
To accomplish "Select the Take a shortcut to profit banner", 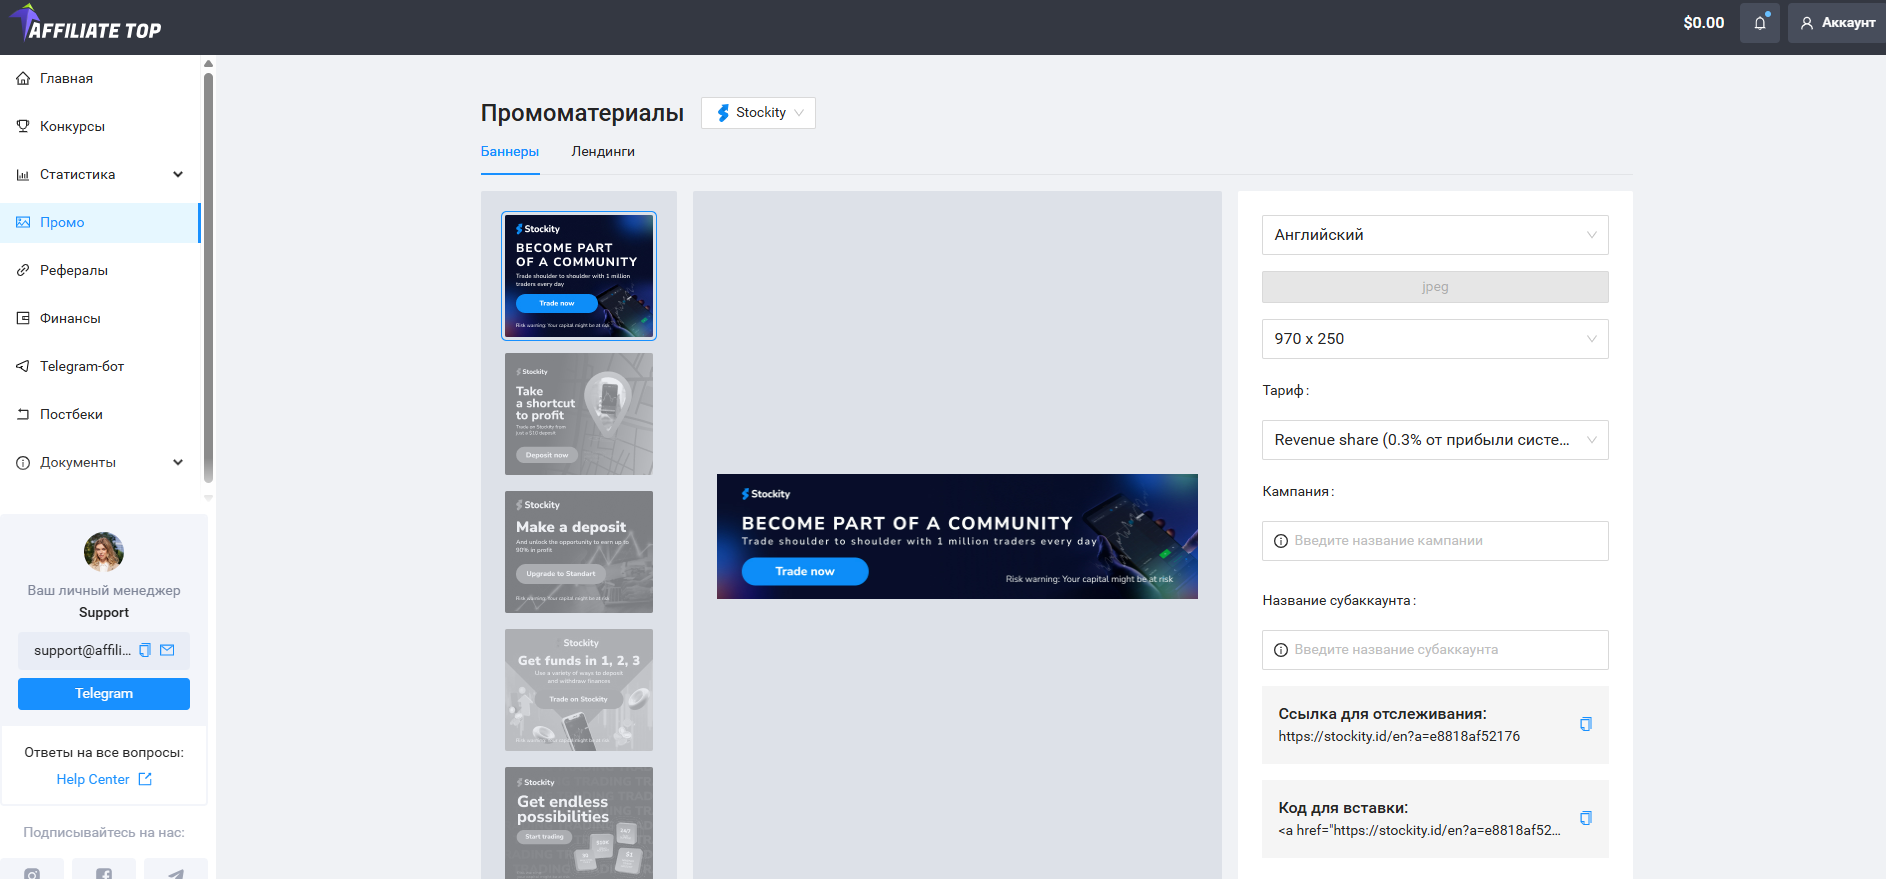I will click(579, 414).
